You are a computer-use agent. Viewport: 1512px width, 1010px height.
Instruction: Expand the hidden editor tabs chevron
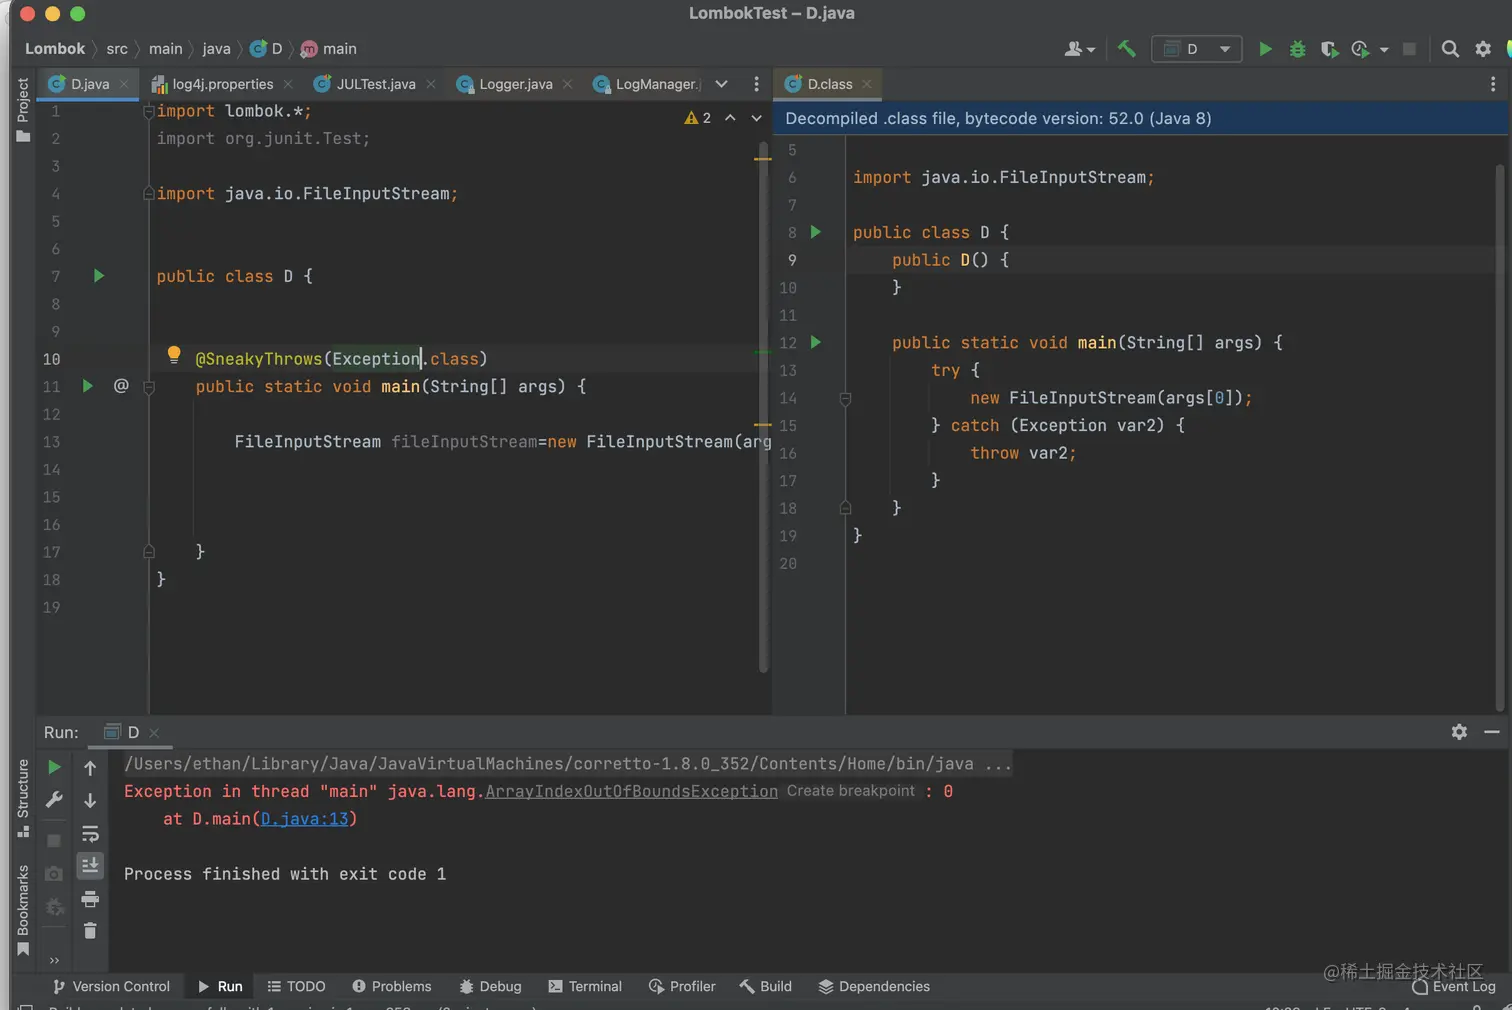[x=721, y=84]
